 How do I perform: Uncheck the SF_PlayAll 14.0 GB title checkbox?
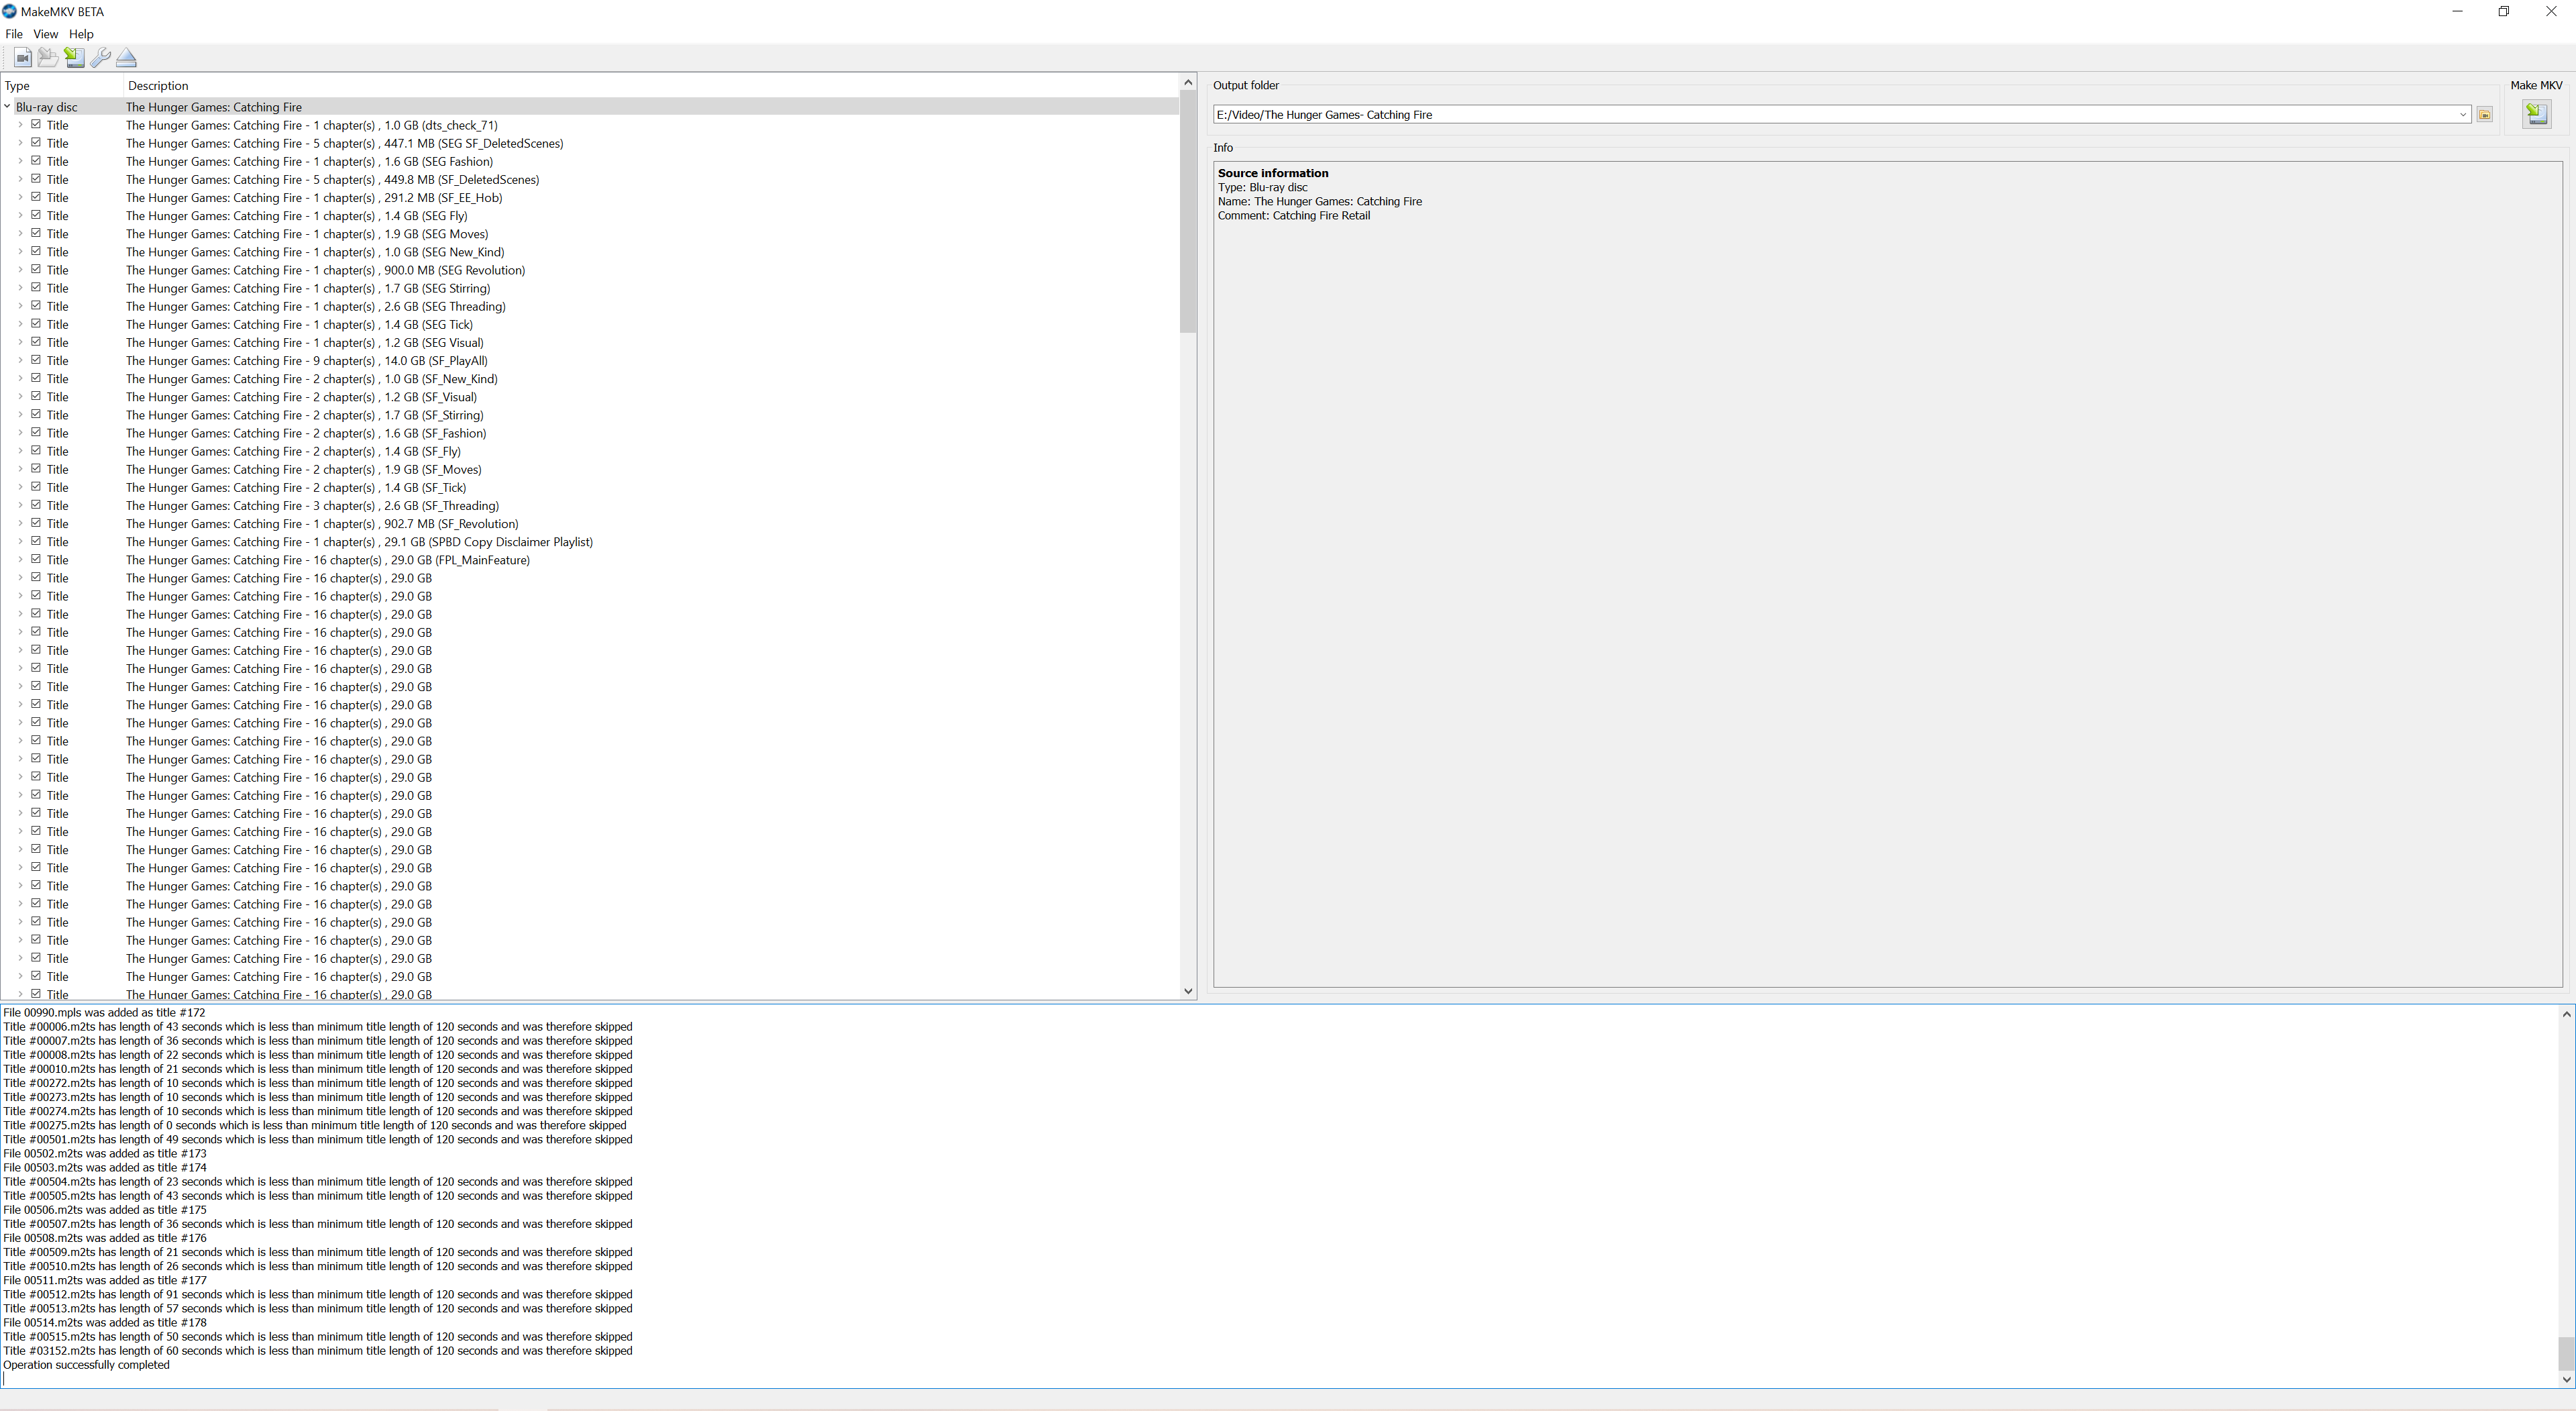click(x=36, y=360)
